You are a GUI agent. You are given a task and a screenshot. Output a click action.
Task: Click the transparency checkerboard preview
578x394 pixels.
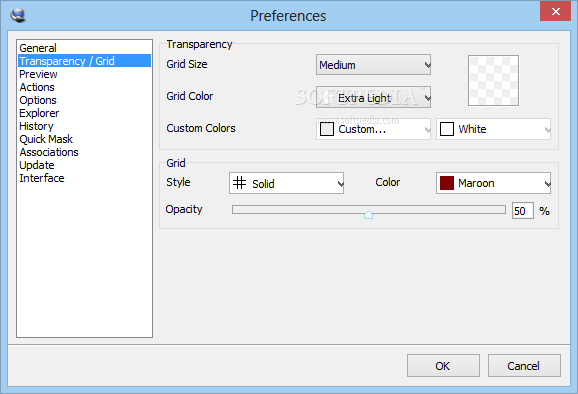coord(494,81)
